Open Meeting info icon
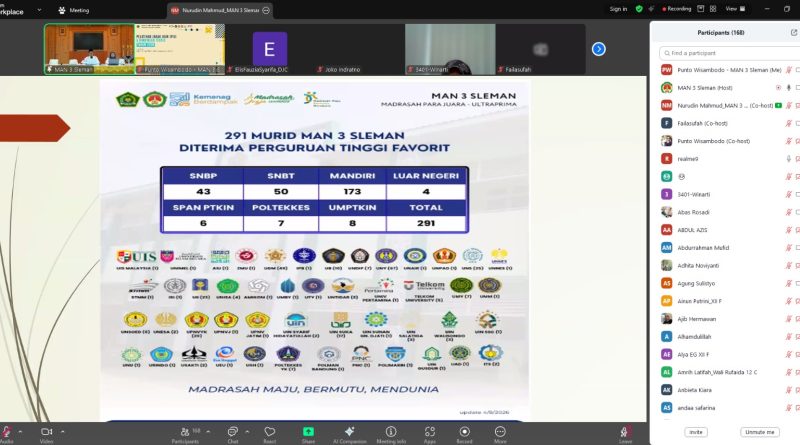 pos(391,432)
